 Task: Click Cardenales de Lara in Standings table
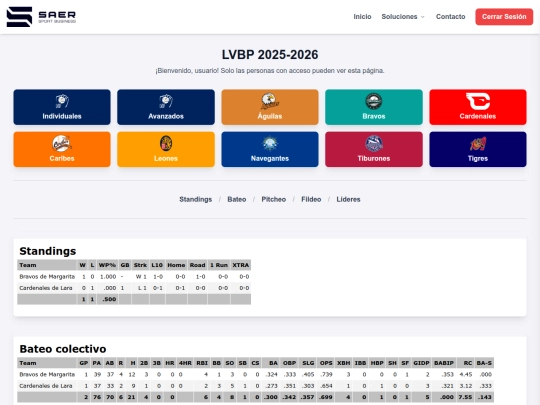[x=46, y=288]
